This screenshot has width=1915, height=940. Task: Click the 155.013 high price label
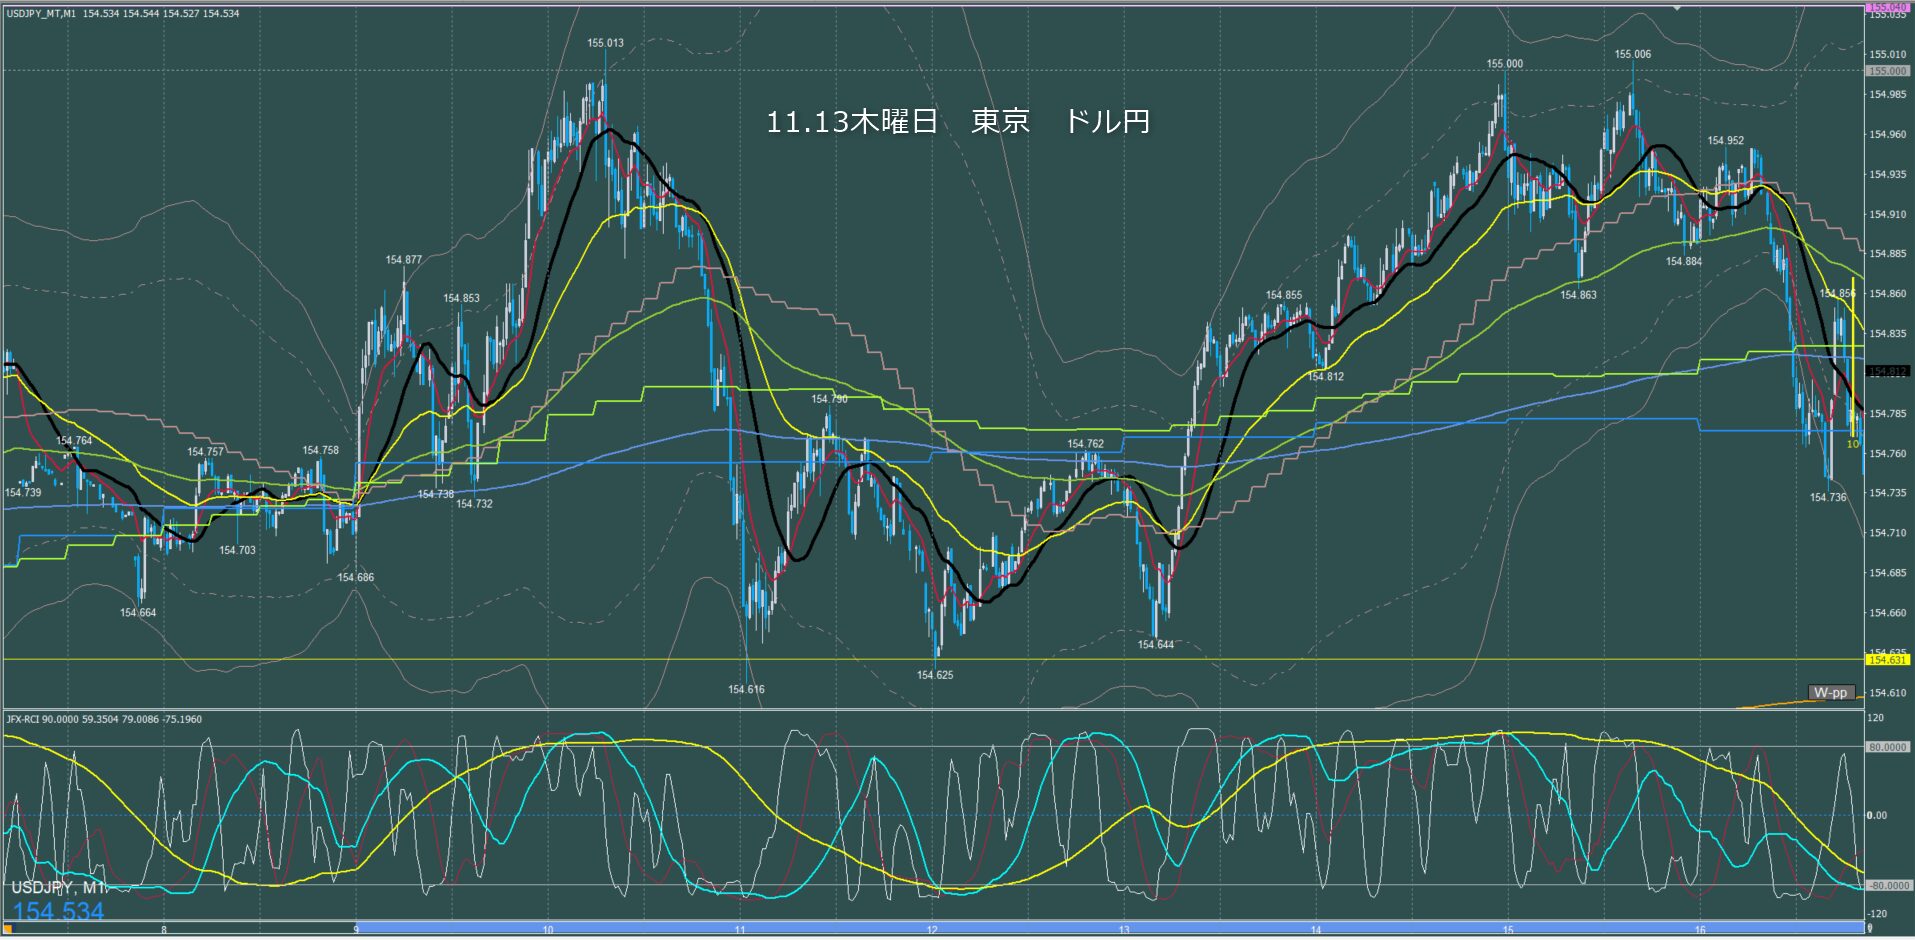pyautogui.click(x=605, y=43)
